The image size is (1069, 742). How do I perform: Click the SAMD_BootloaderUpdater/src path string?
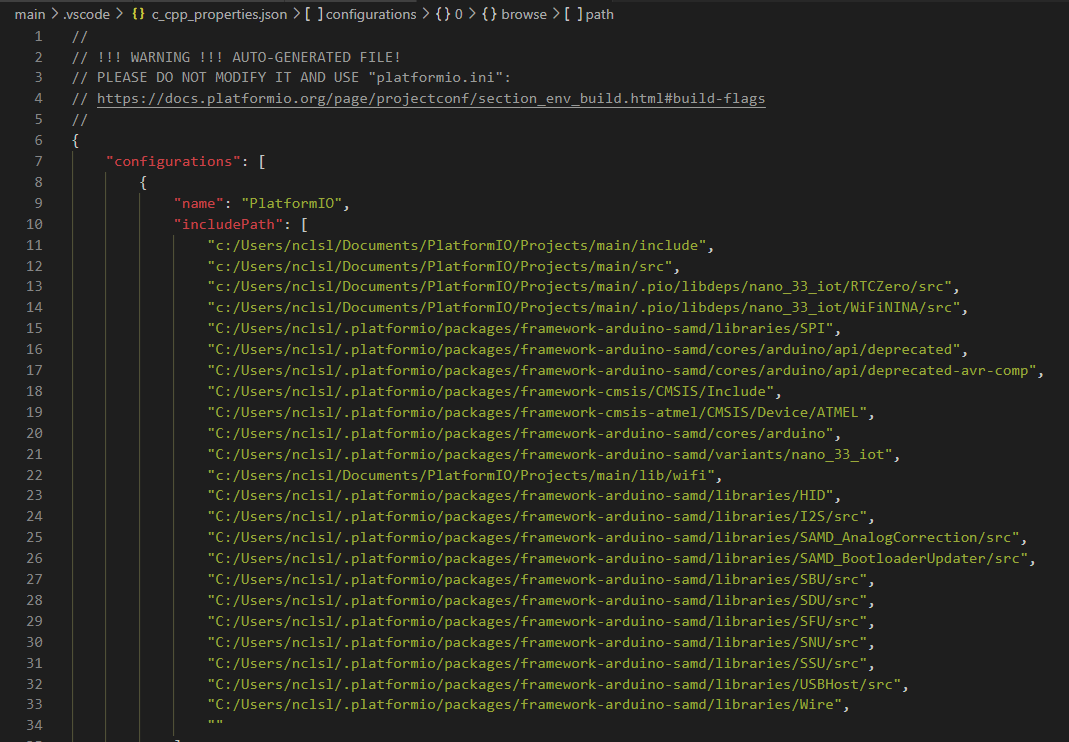coord(618,559)
